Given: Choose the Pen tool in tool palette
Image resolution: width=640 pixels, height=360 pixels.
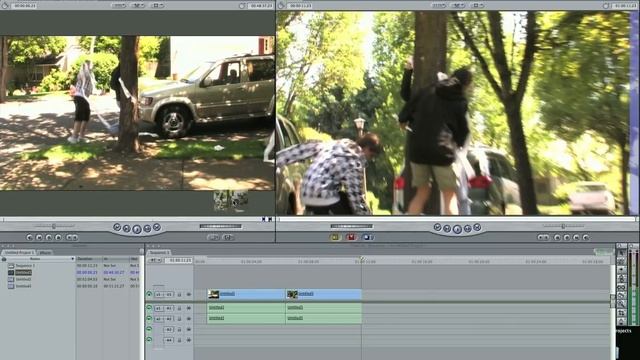Looking at the screenshot, I should (x=621, y=321).
